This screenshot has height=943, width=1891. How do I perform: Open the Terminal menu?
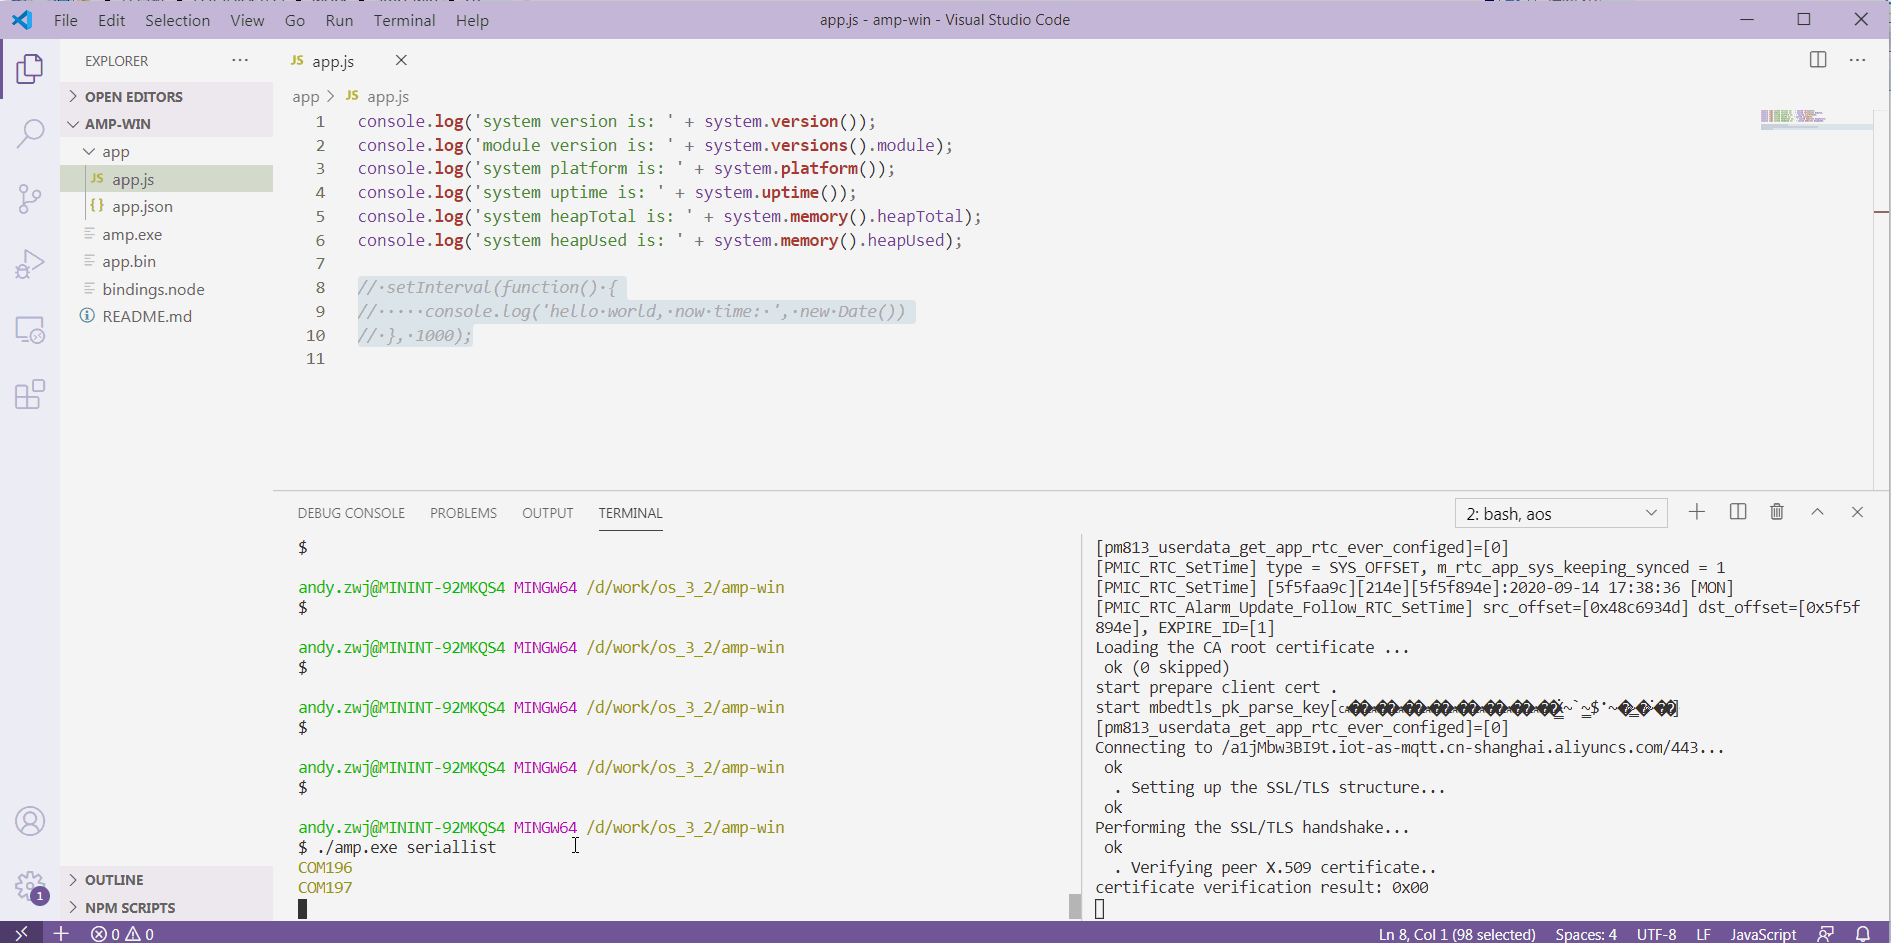[x=404, y=20]
